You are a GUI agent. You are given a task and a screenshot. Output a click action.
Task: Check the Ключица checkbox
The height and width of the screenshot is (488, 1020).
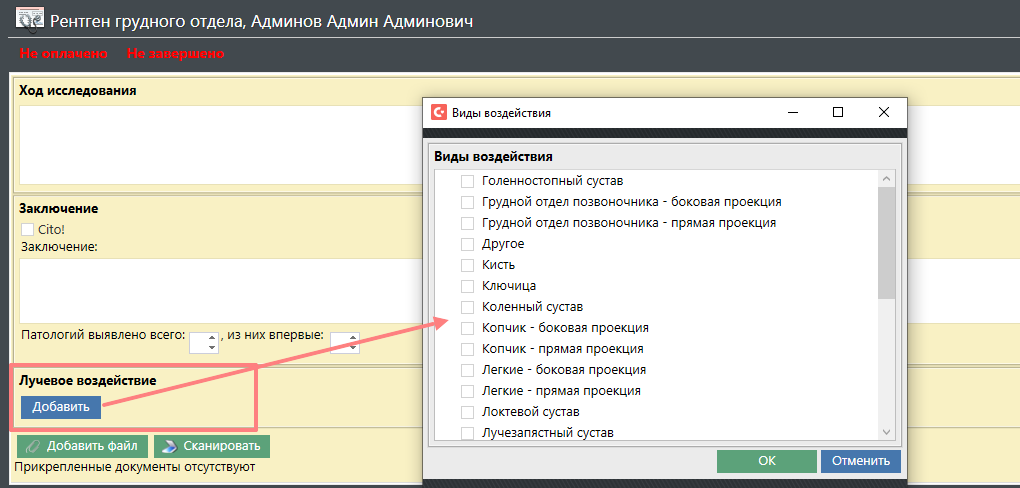click(466, 286)
